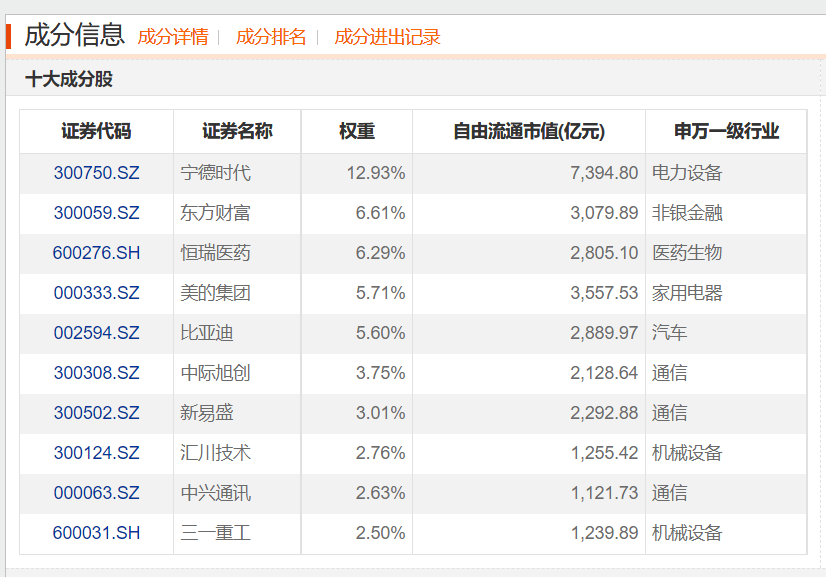Screen dimensions: 826x577
Task: Click the 自由流通市值(亿元) column header
Action: (529, 131)
